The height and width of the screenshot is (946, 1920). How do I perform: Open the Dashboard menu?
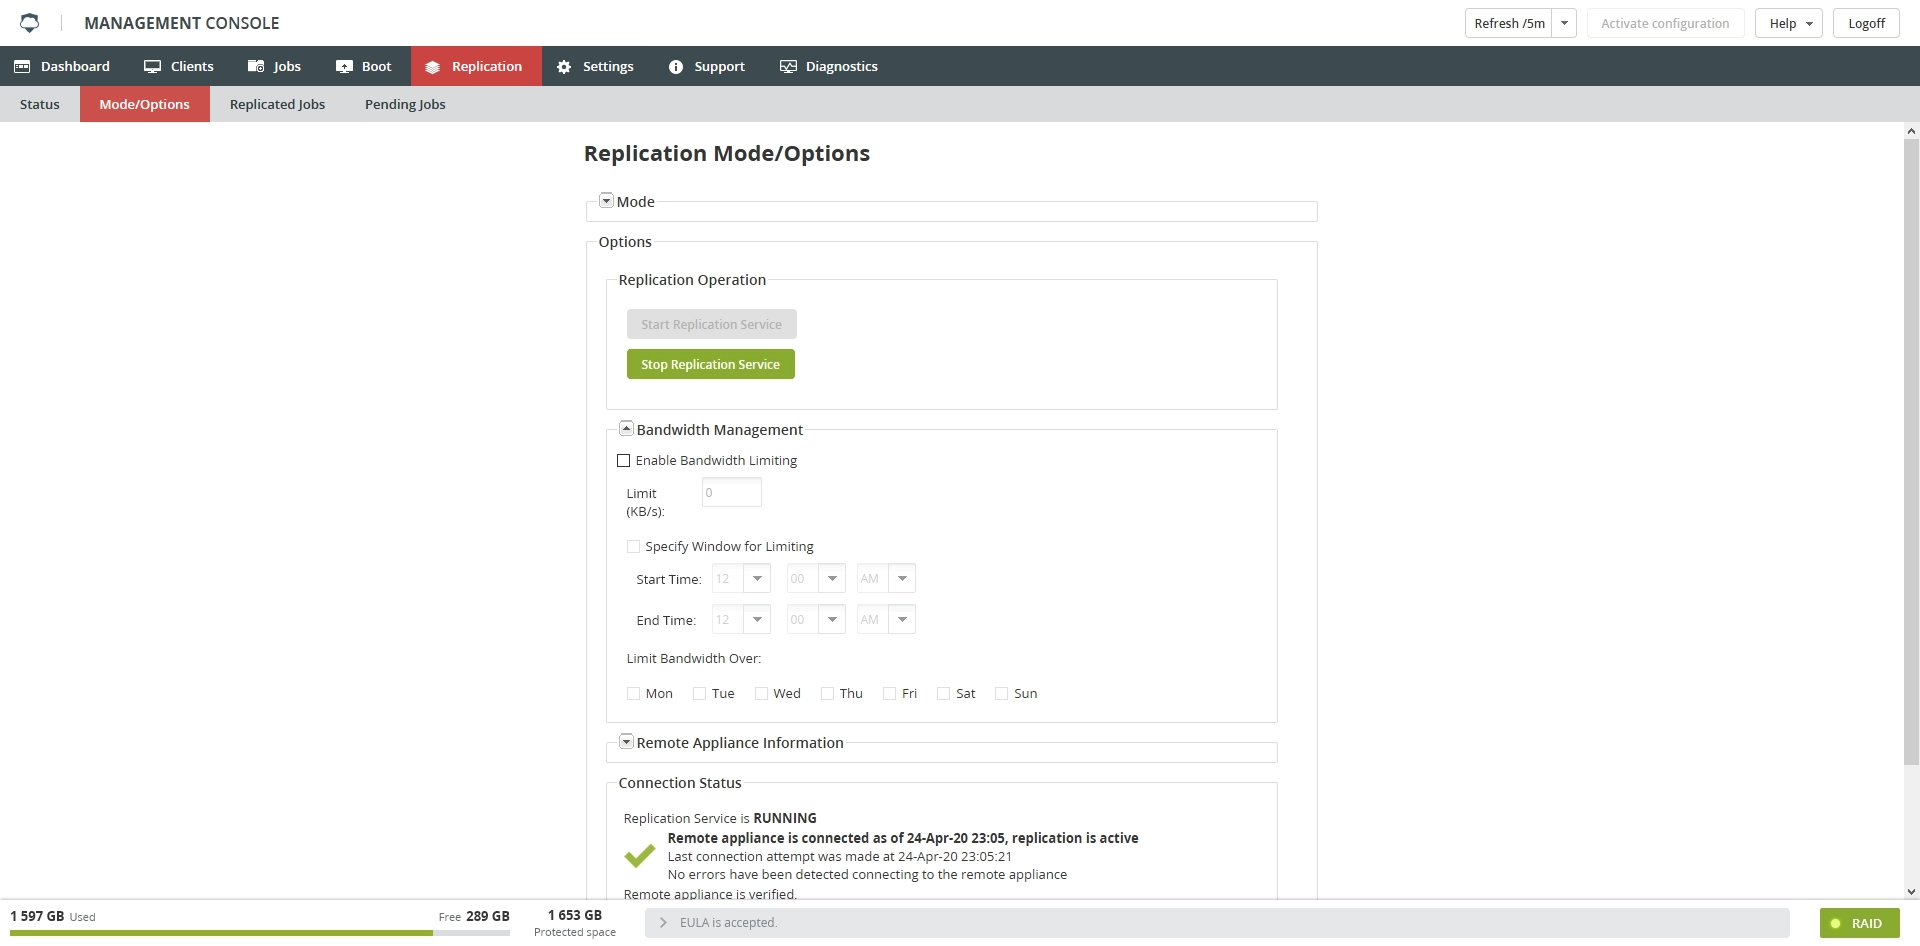pos(62,66)
